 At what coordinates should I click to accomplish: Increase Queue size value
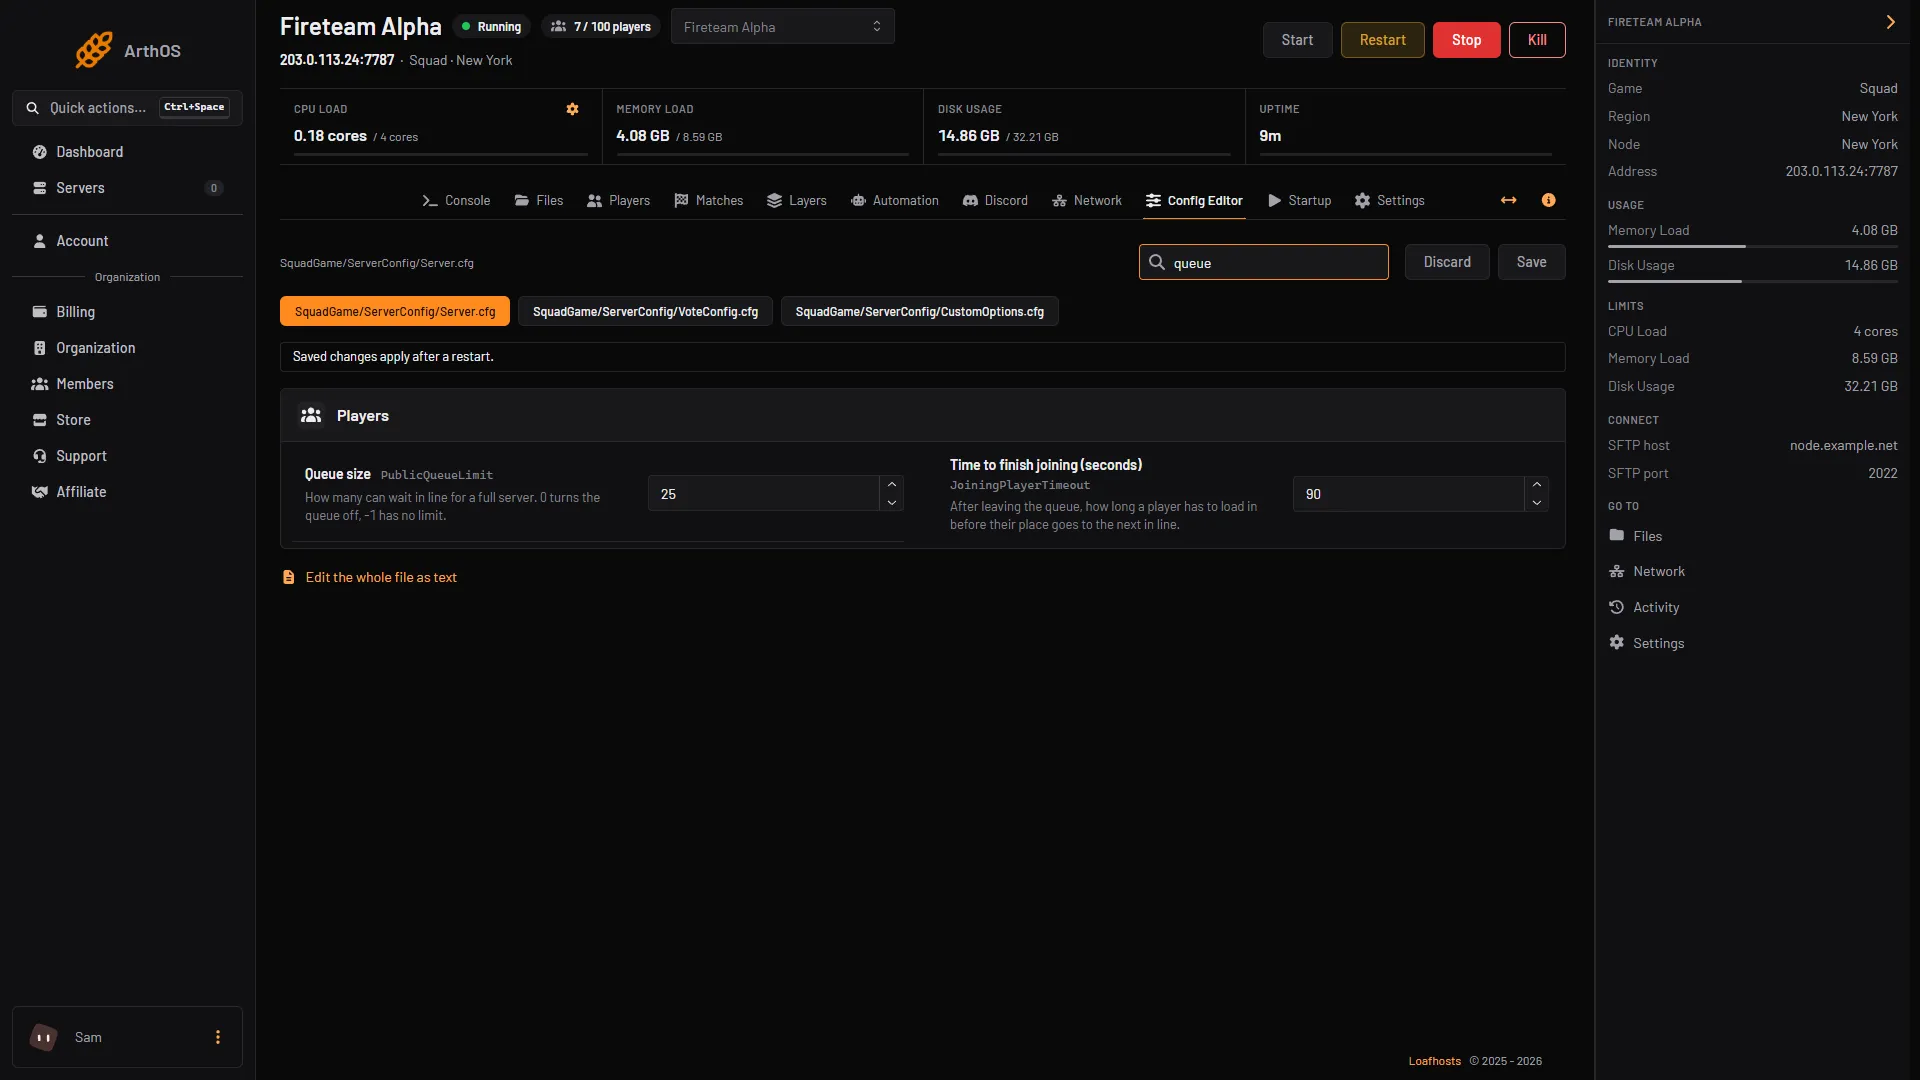[x=891, y=485]
